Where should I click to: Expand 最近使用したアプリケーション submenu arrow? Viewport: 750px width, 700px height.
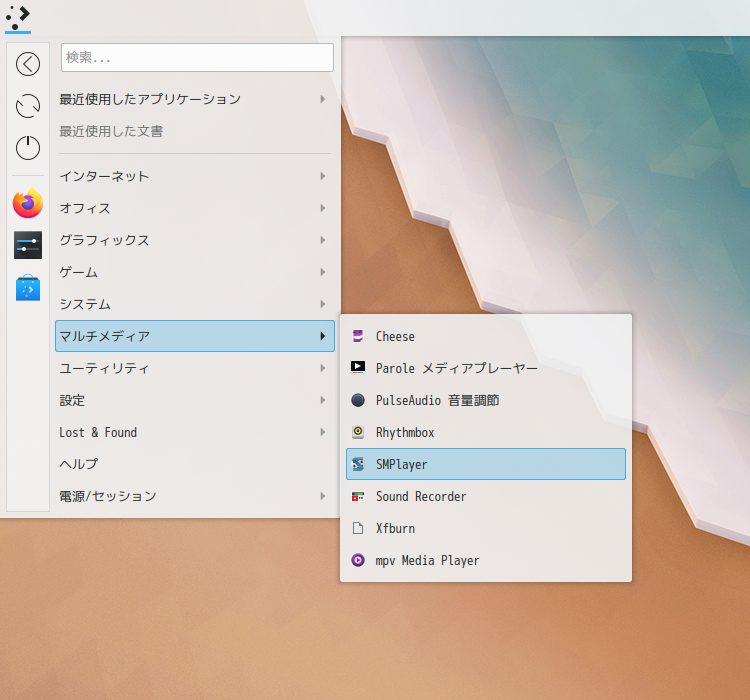coord(323,99)
